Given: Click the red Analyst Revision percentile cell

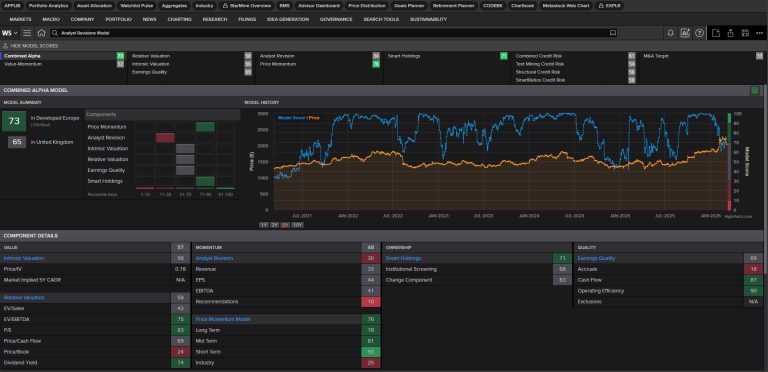Looking at the screenshot, I should pos(165,138).
